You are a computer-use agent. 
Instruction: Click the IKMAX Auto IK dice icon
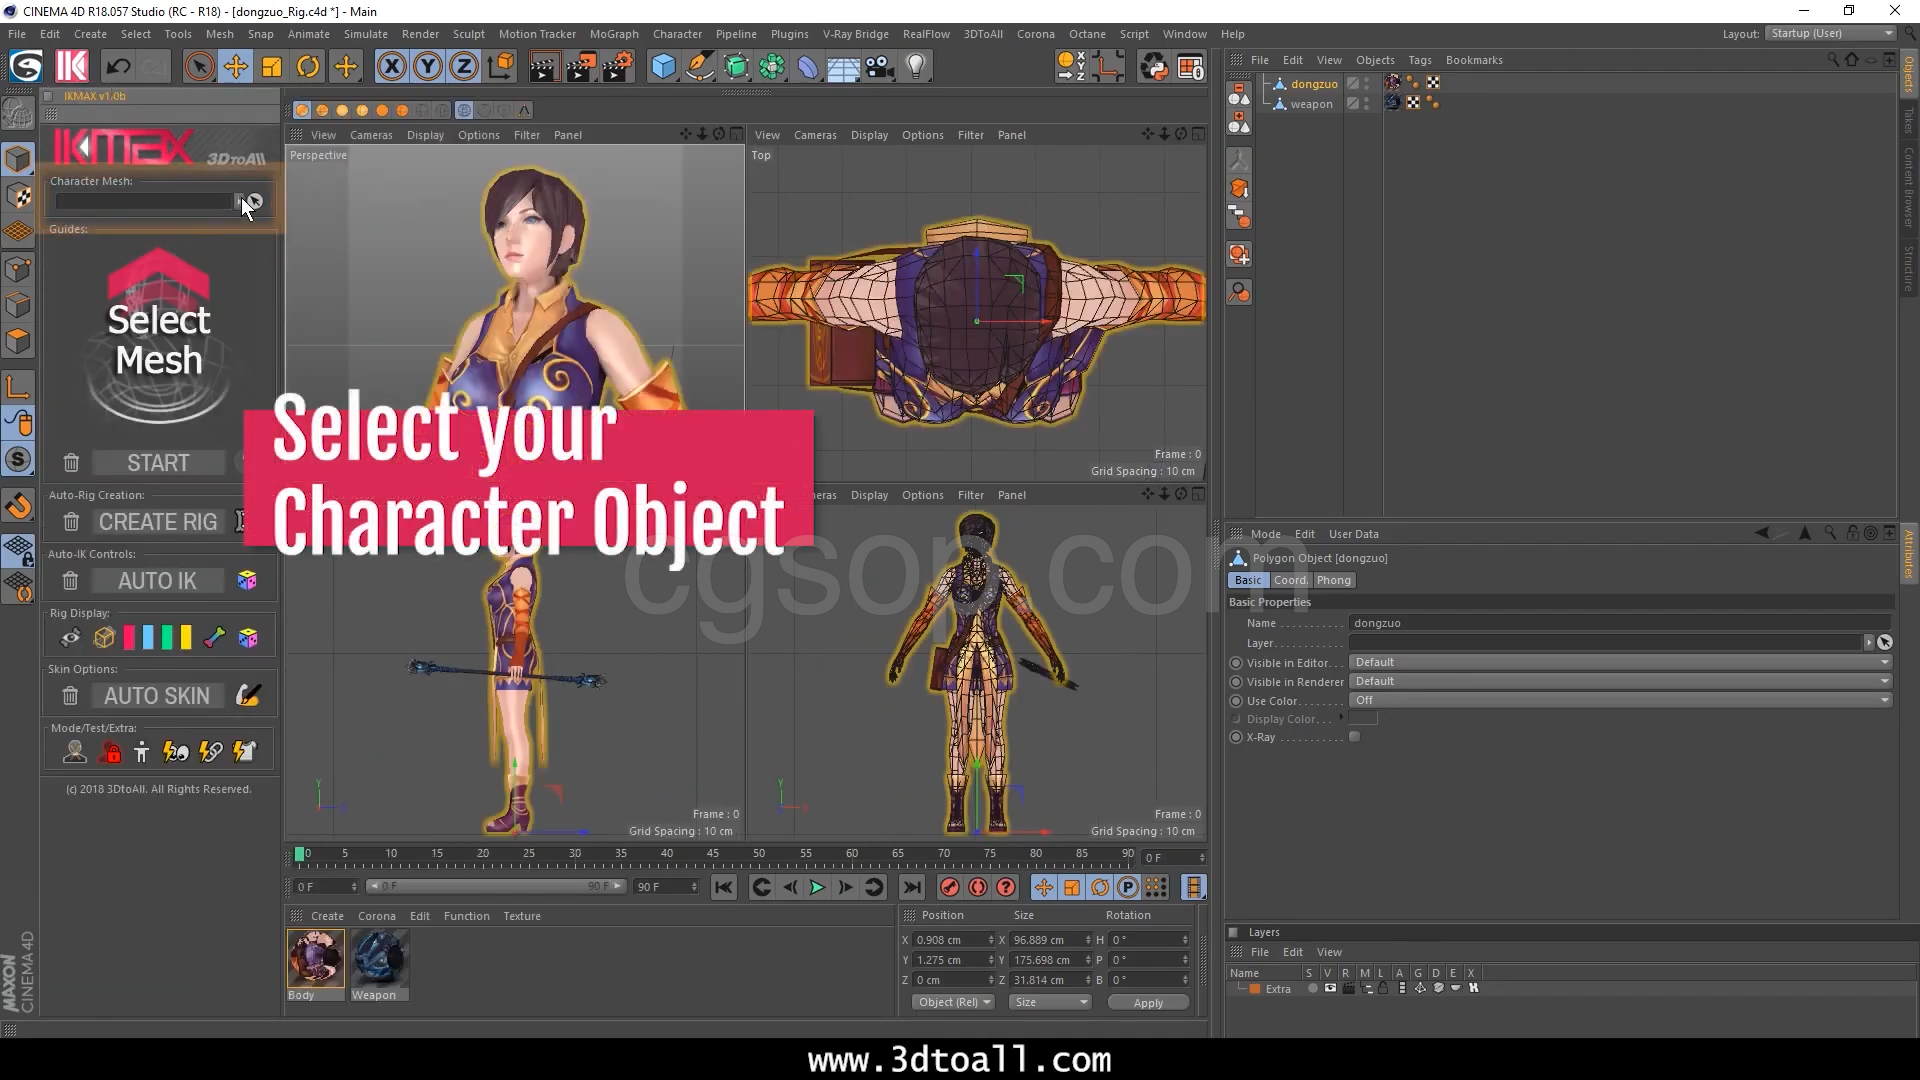(x=247, y=581)
